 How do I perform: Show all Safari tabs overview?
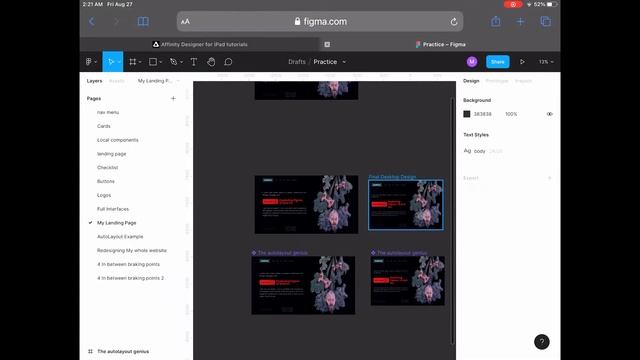pos(545,21)
